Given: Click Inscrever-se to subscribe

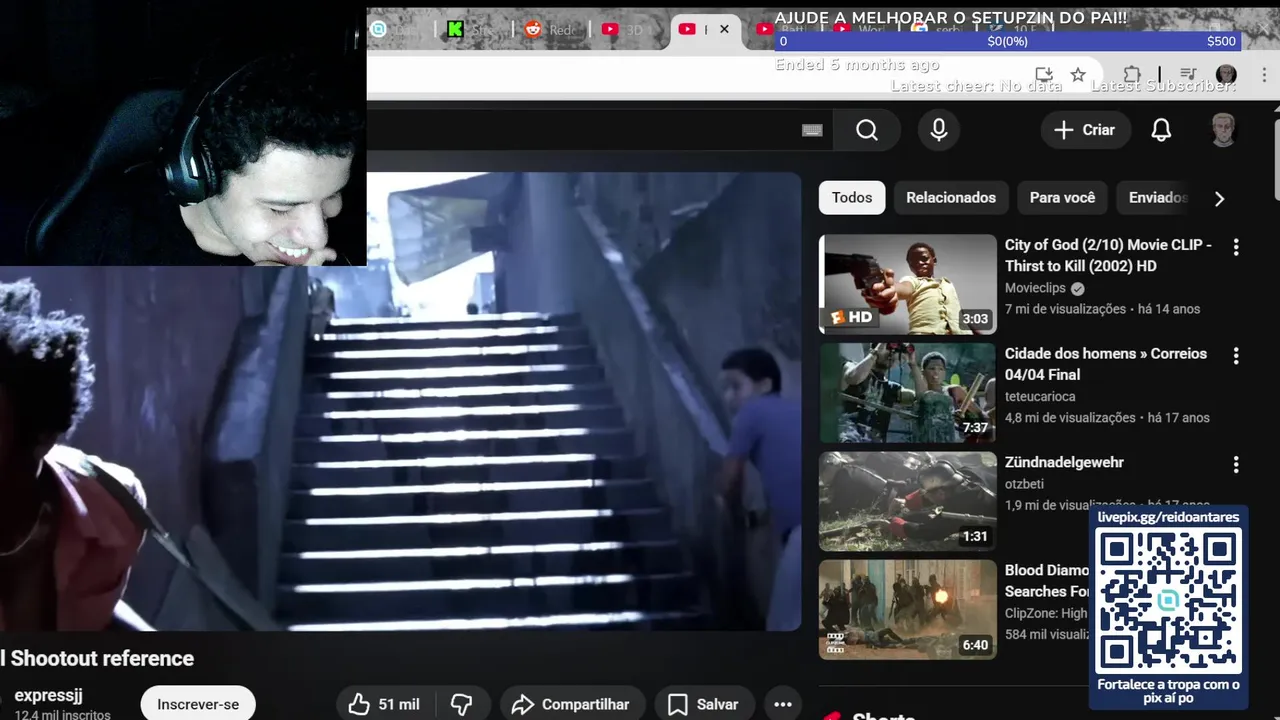Looking at the screenshot, I should click(x=198, y=704).
